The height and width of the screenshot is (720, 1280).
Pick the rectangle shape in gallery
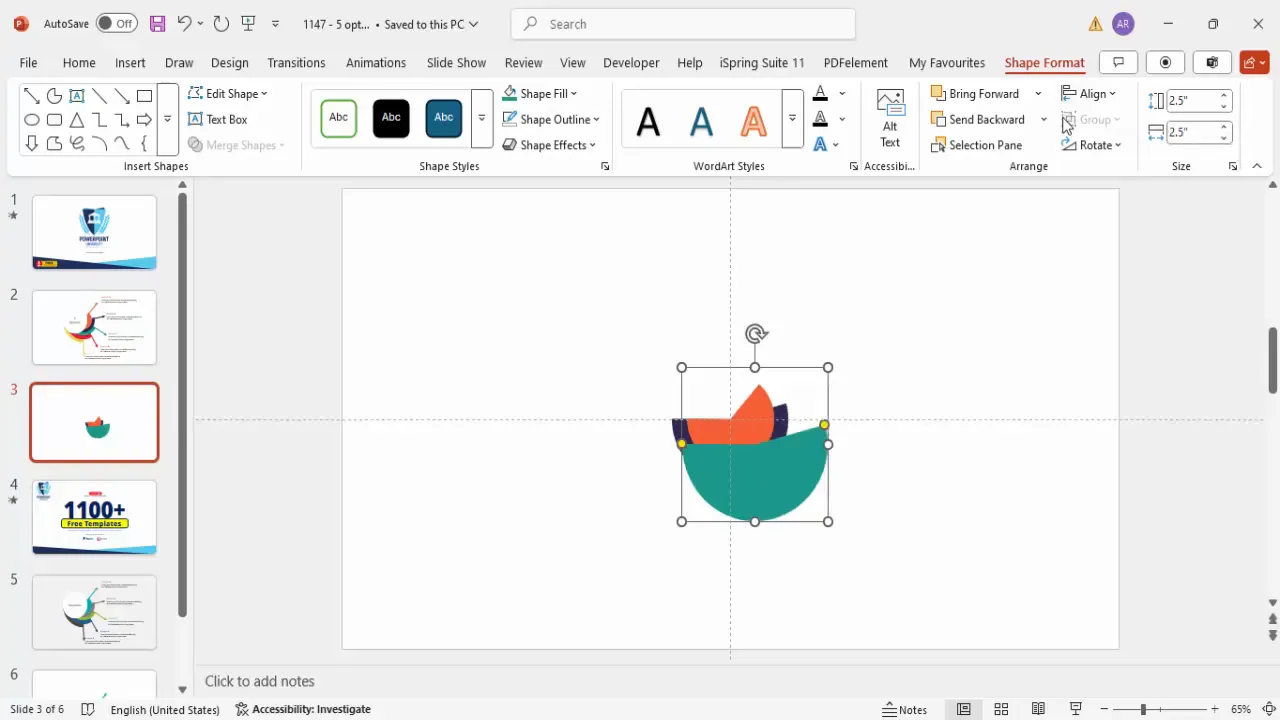click(144, 96)
